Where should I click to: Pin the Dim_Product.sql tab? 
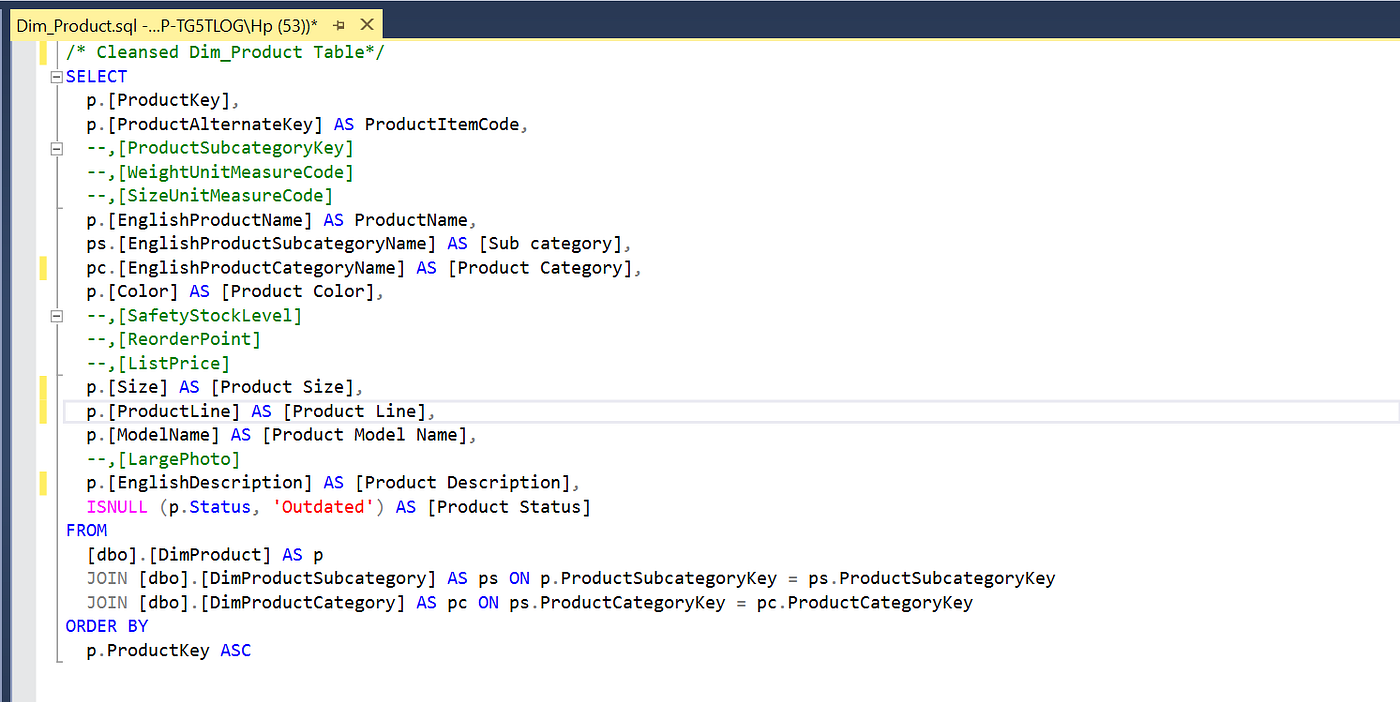coord(338,25)
